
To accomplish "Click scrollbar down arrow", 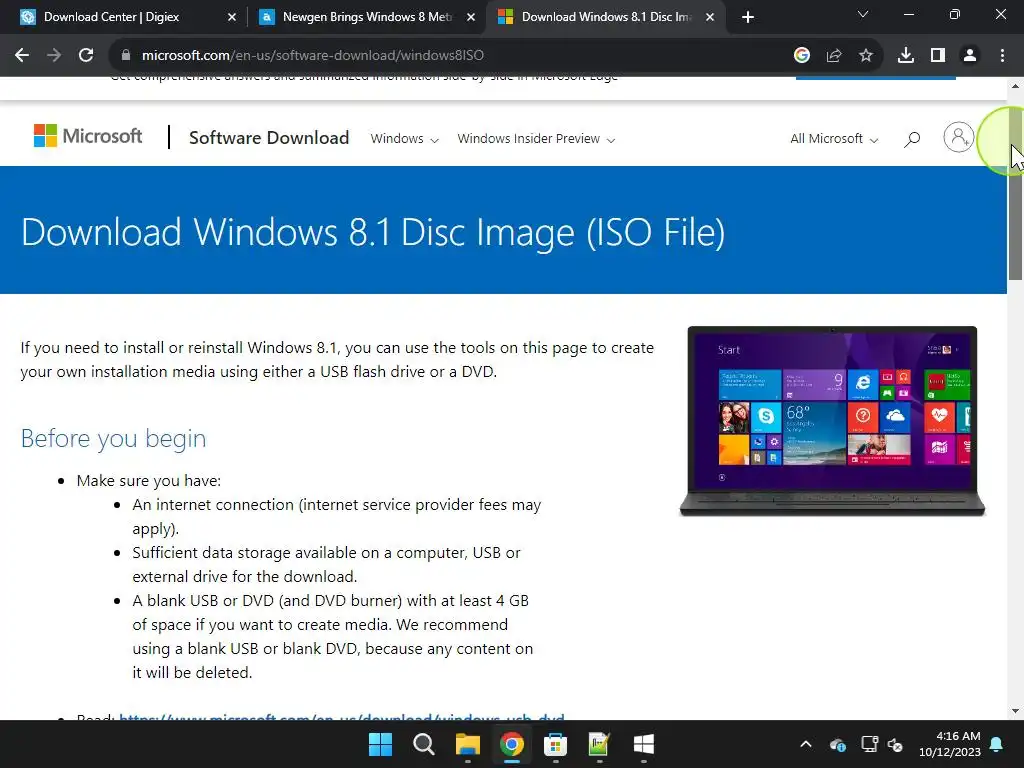I will point(1016,711).
